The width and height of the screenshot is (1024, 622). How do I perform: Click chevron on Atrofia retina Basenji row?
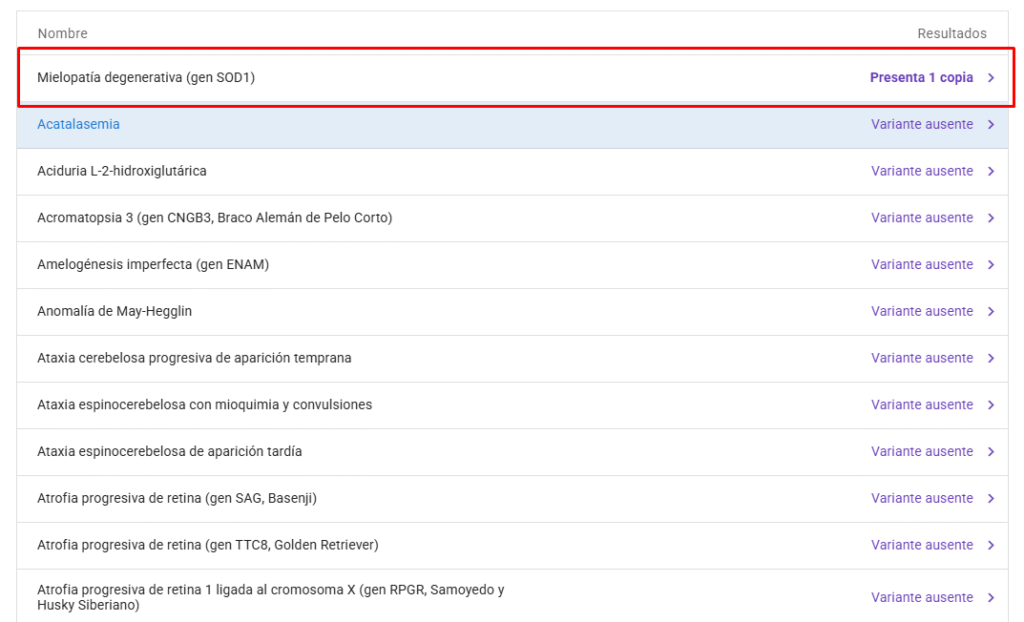(991, 498)
